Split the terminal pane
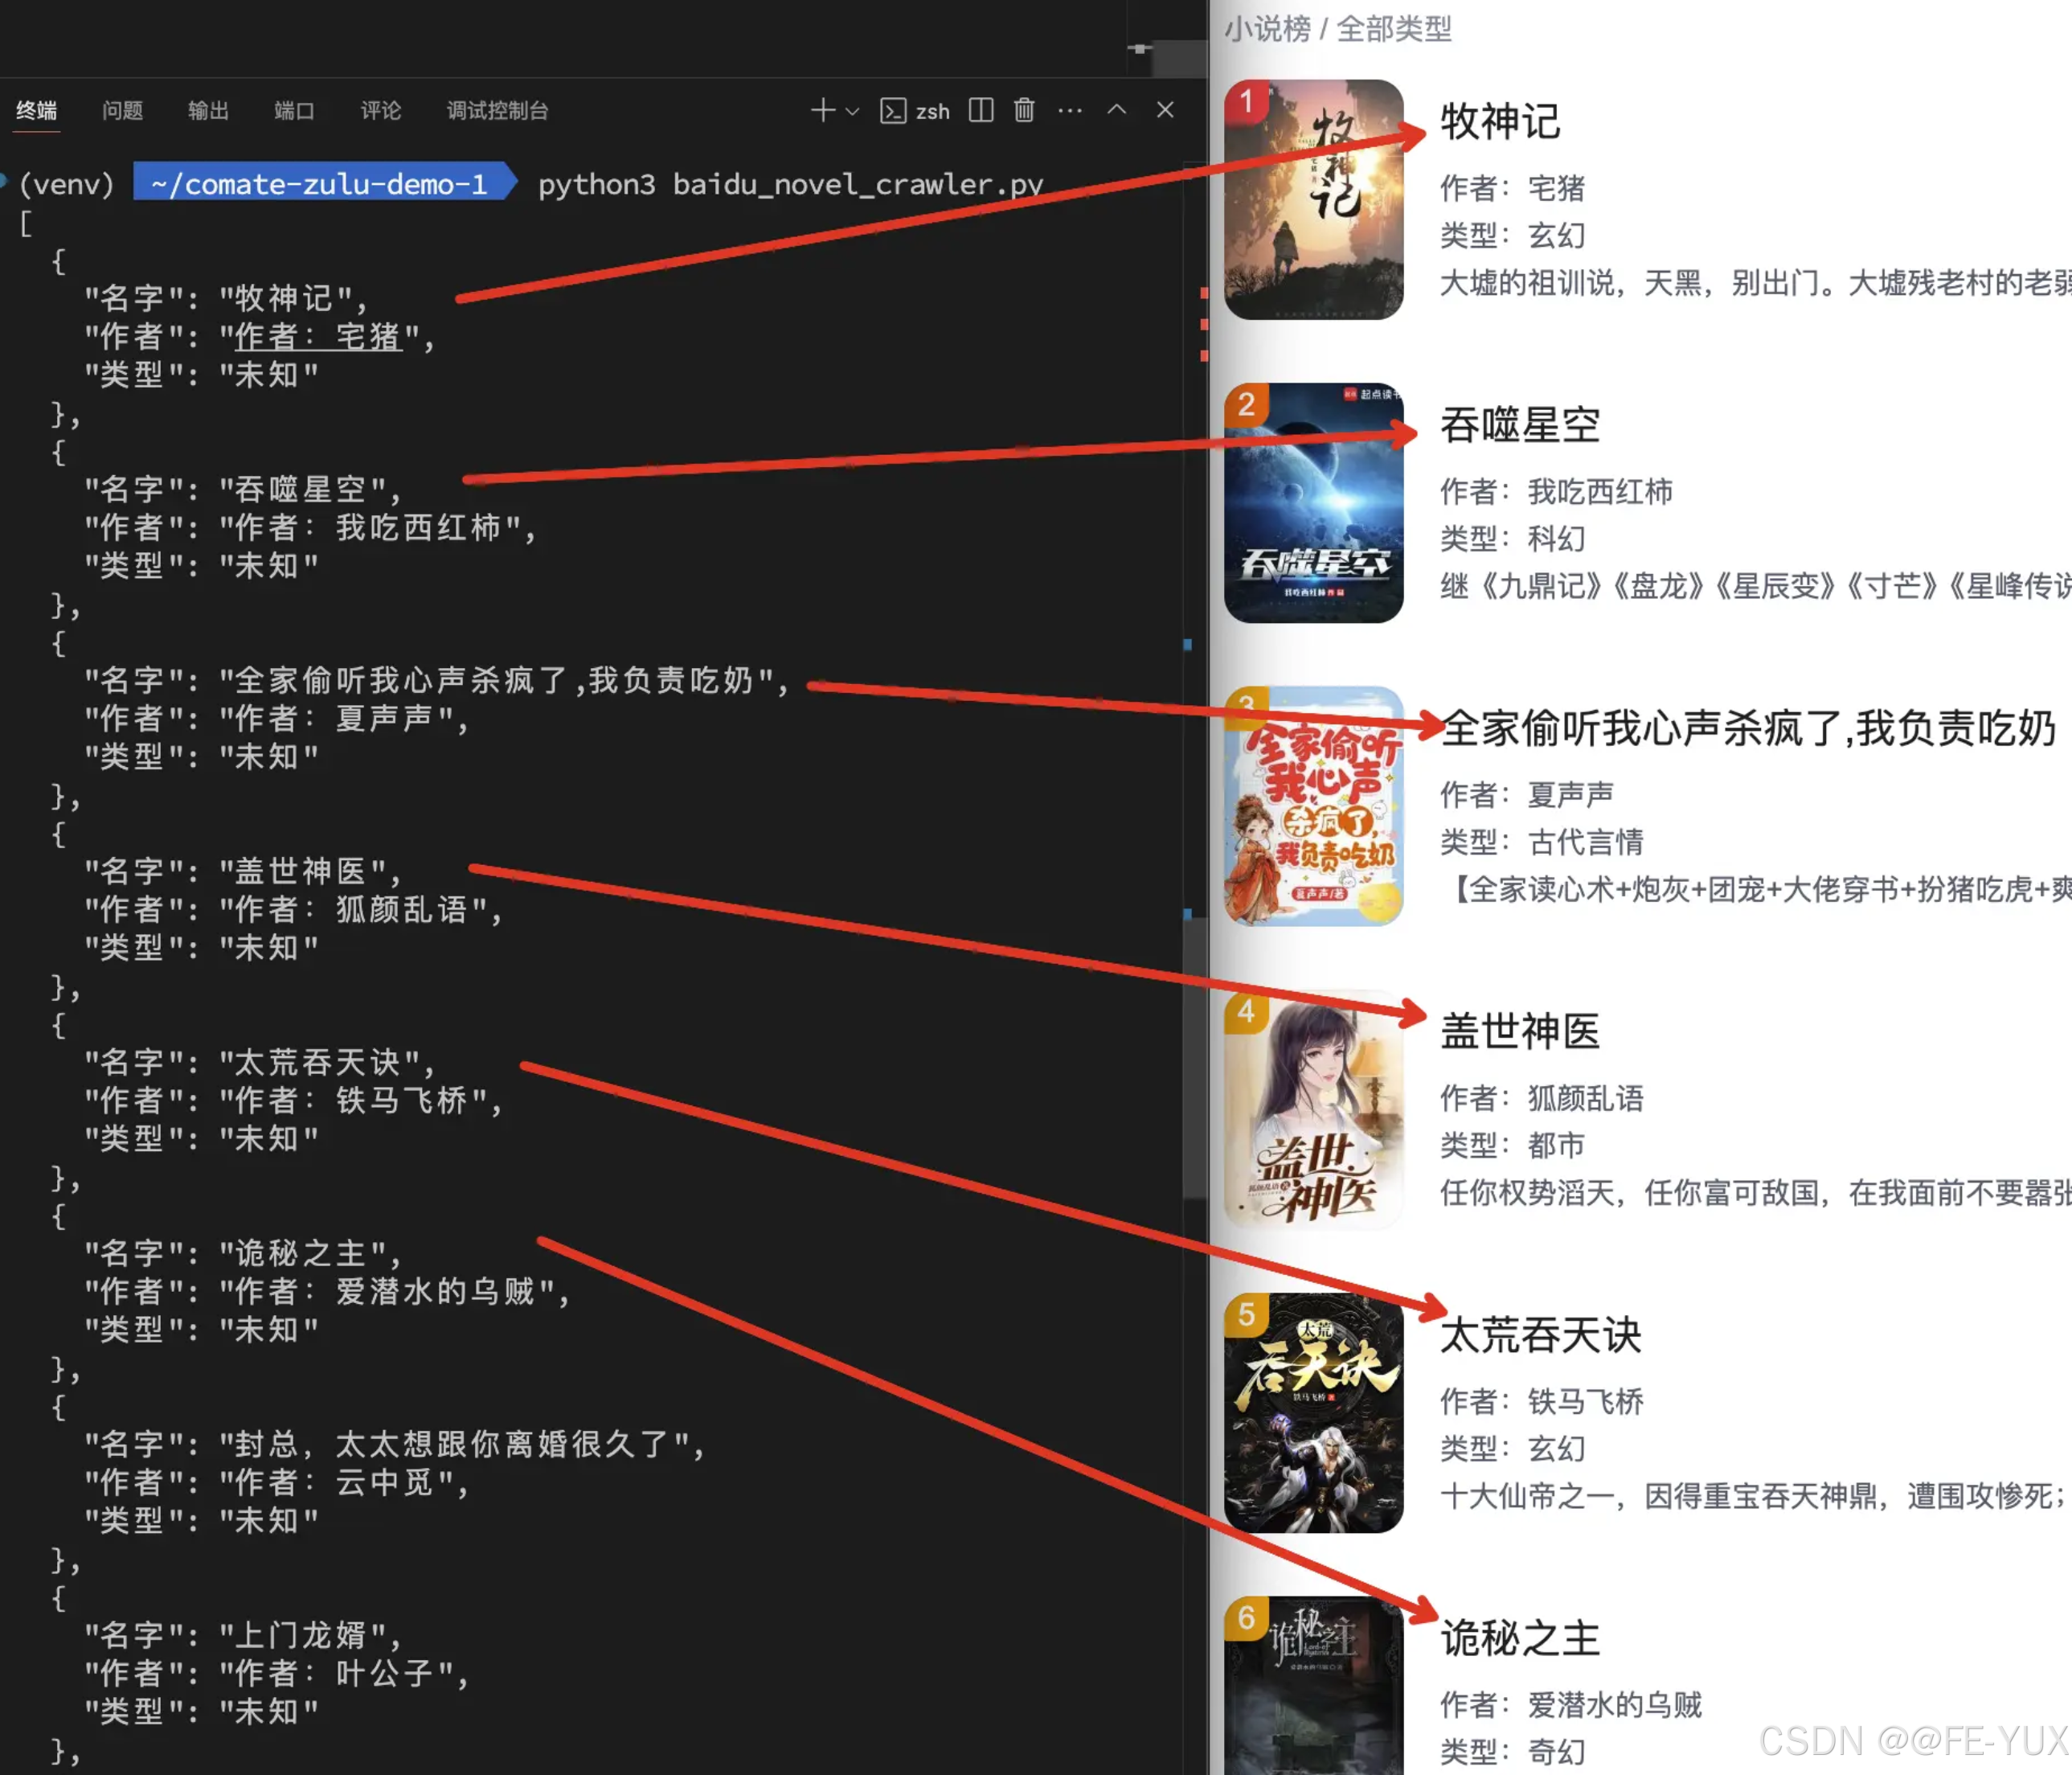The width and height of the screenshot is (2072, 1775). [980, 110]
